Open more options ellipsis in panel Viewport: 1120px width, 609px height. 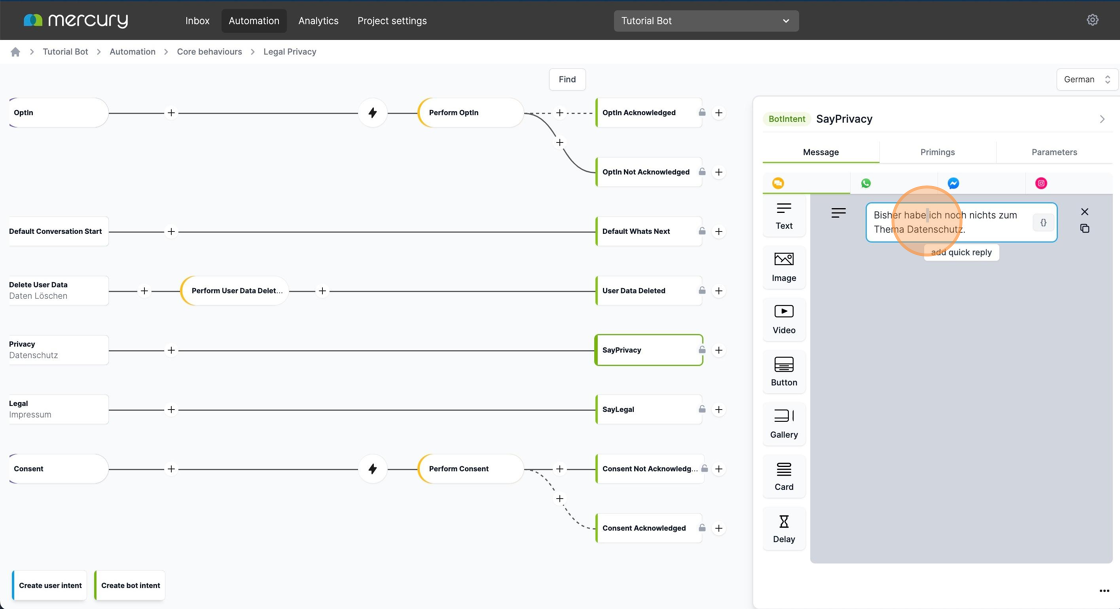(1104, 591)
